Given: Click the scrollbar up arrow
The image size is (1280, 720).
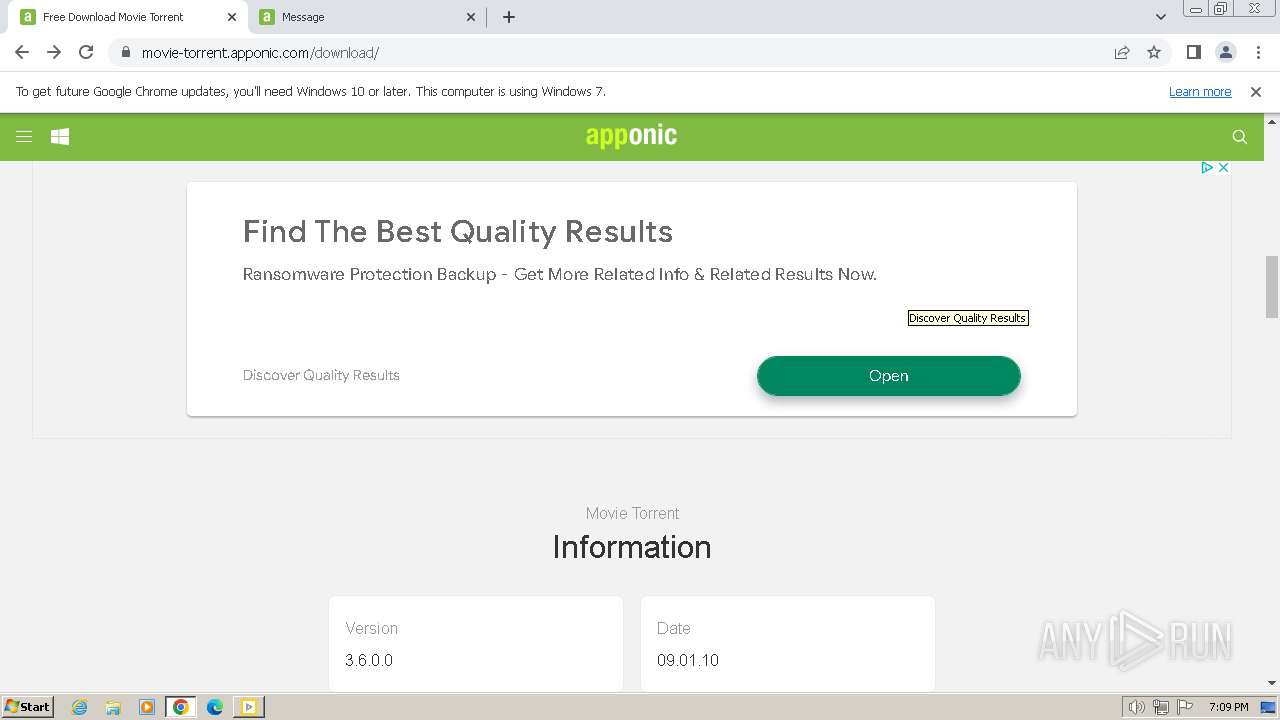Looking at the screenshot, I should 1272,121.
